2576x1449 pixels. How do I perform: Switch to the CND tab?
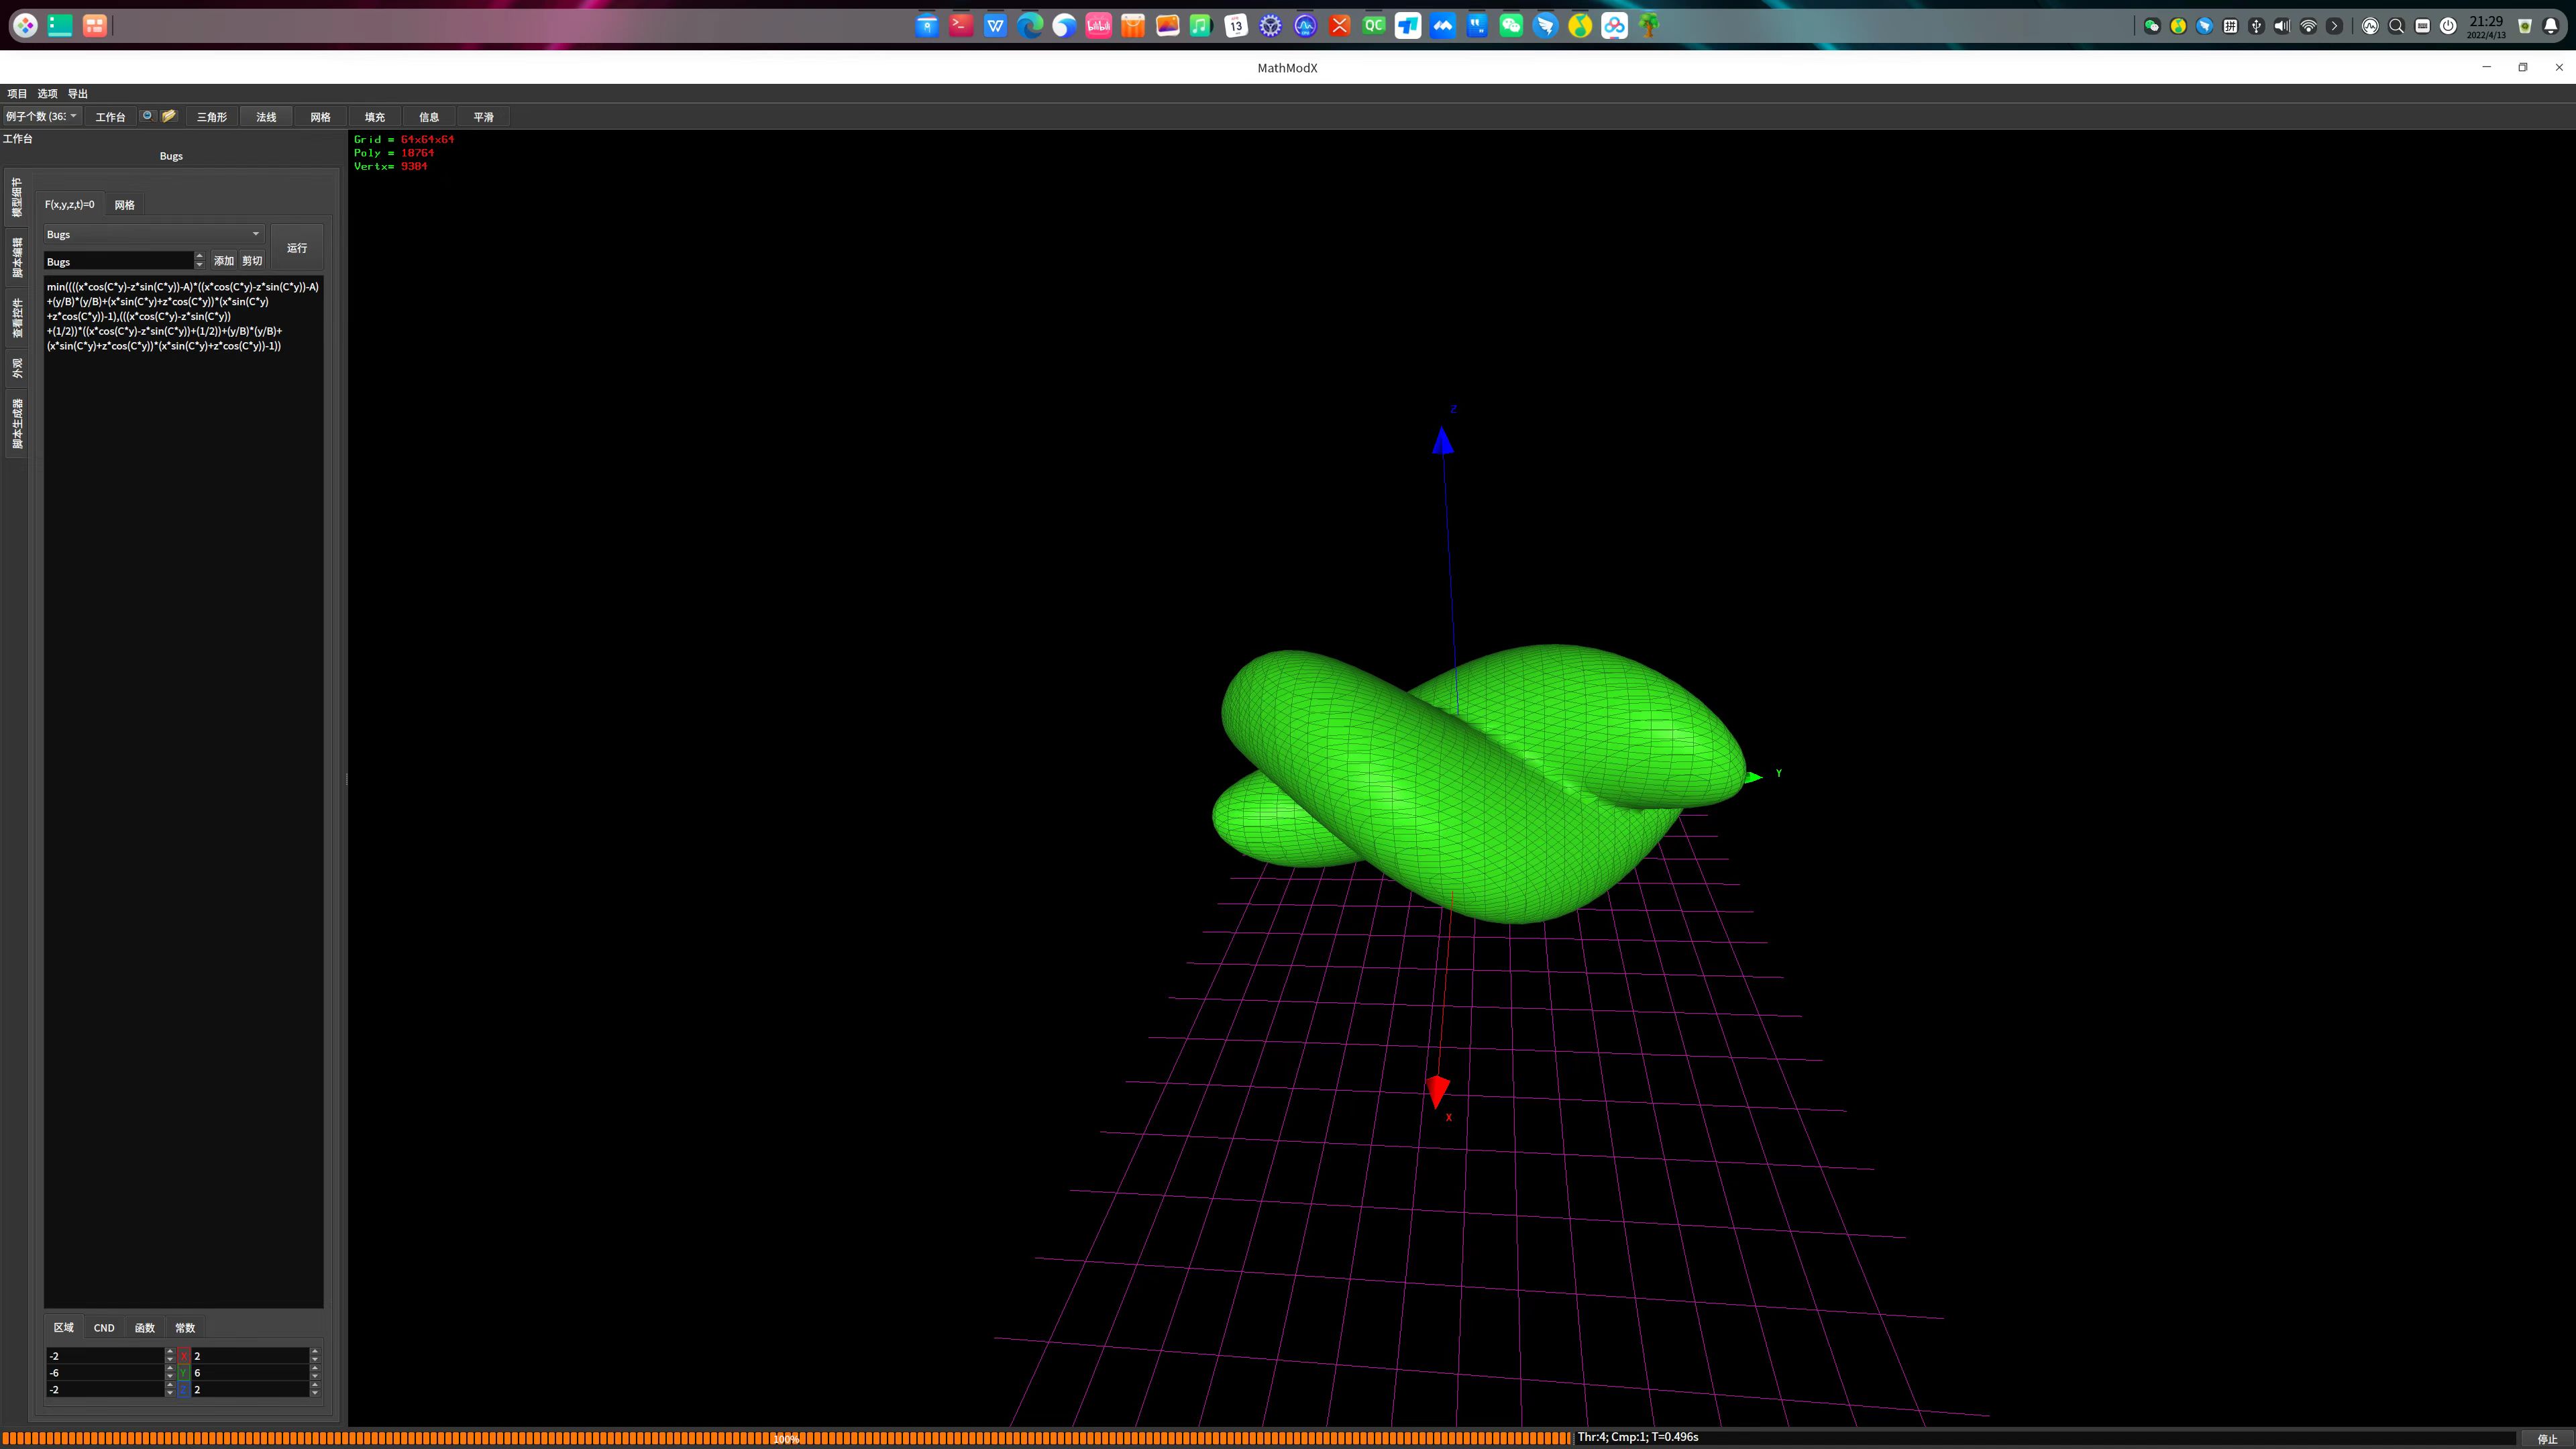(104, 1328)
